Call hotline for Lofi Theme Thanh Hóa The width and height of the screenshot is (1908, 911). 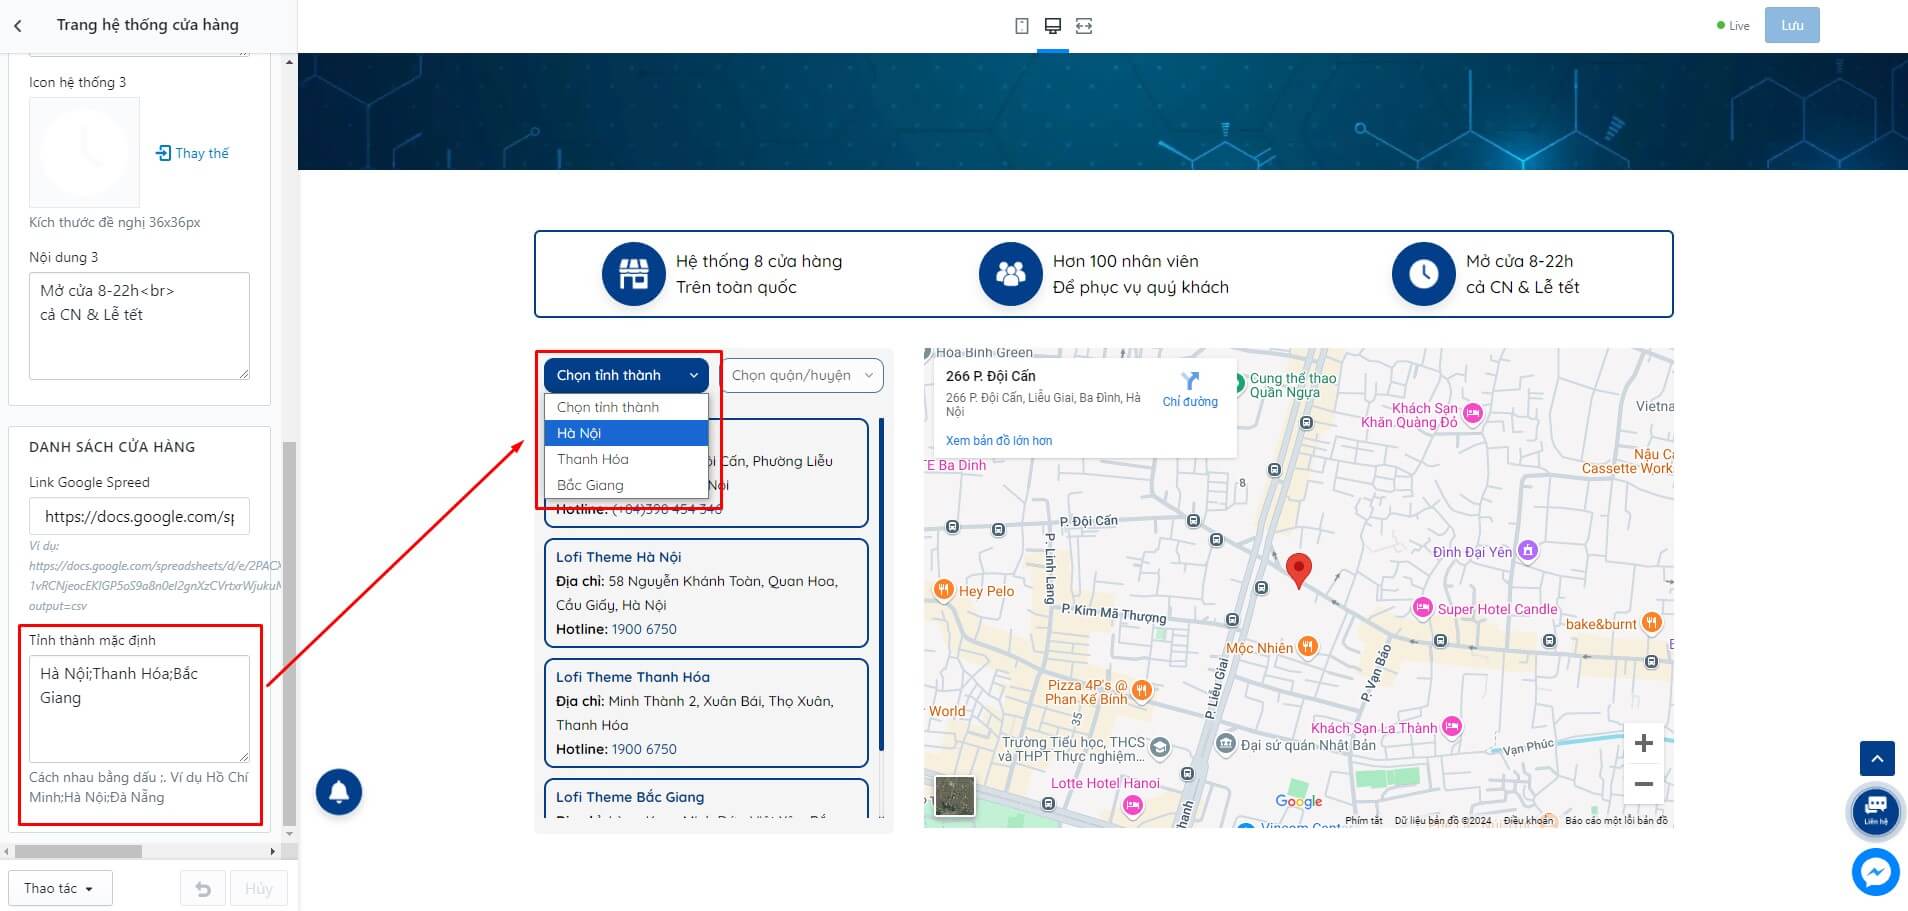(644, 749)
